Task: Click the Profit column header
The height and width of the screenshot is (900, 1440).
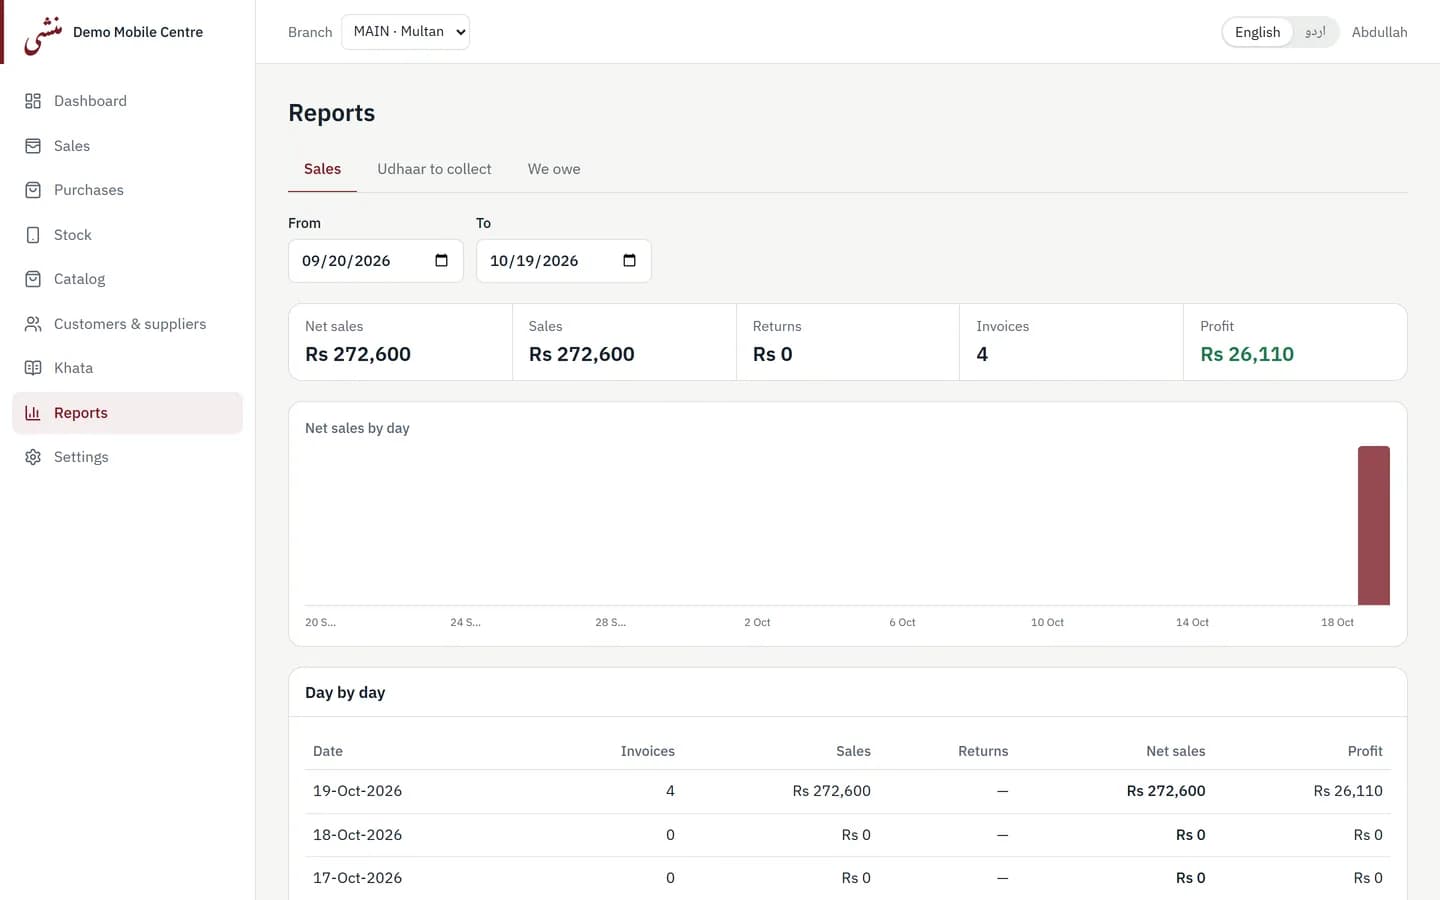Action: pos(1365,751)
